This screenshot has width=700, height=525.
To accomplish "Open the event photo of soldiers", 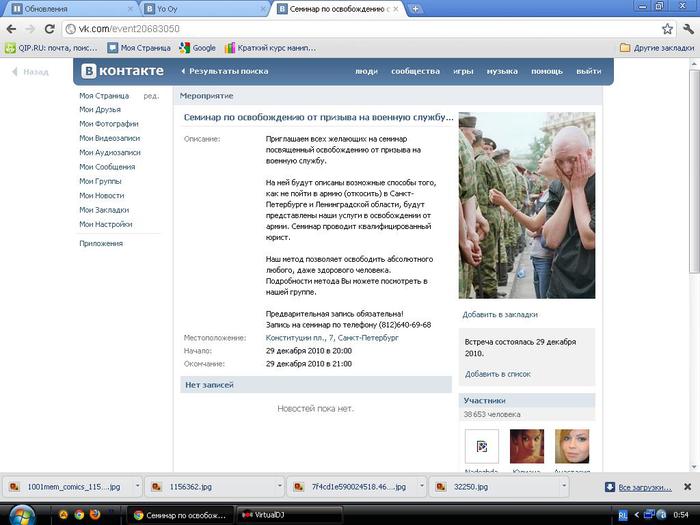I will (x=527, y=205).
